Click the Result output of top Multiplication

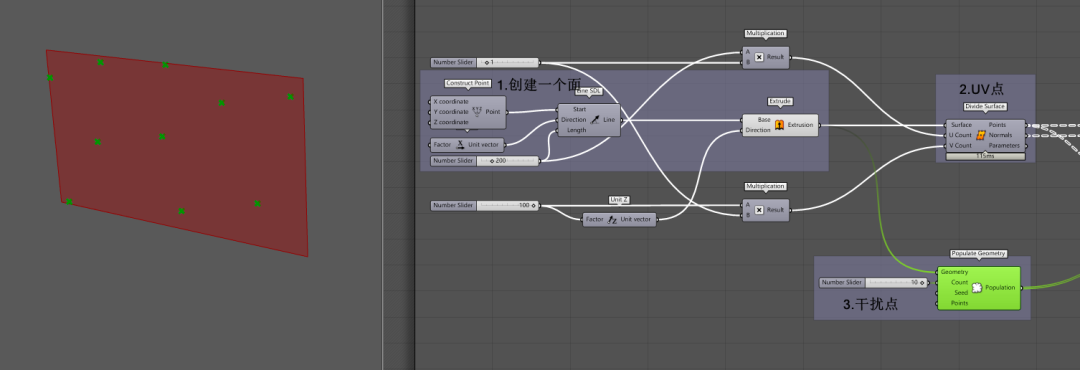point(776,57)
